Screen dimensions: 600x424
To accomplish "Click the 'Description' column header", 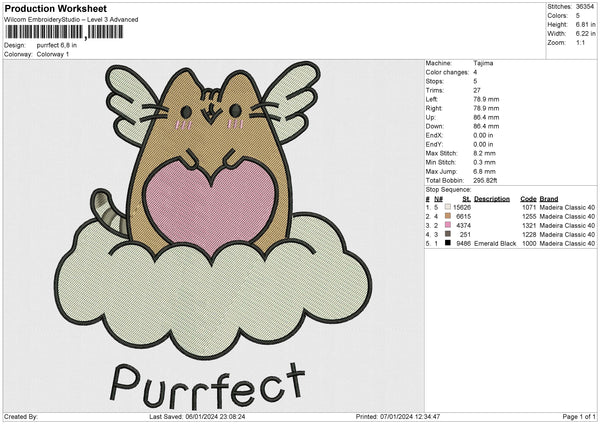I will click(x=492, y=199).
